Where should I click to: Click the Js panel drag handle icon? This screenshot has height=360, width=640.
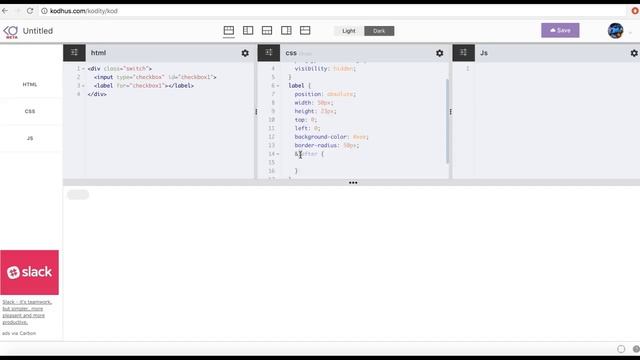pyautogui.click(x=464, y=53)
